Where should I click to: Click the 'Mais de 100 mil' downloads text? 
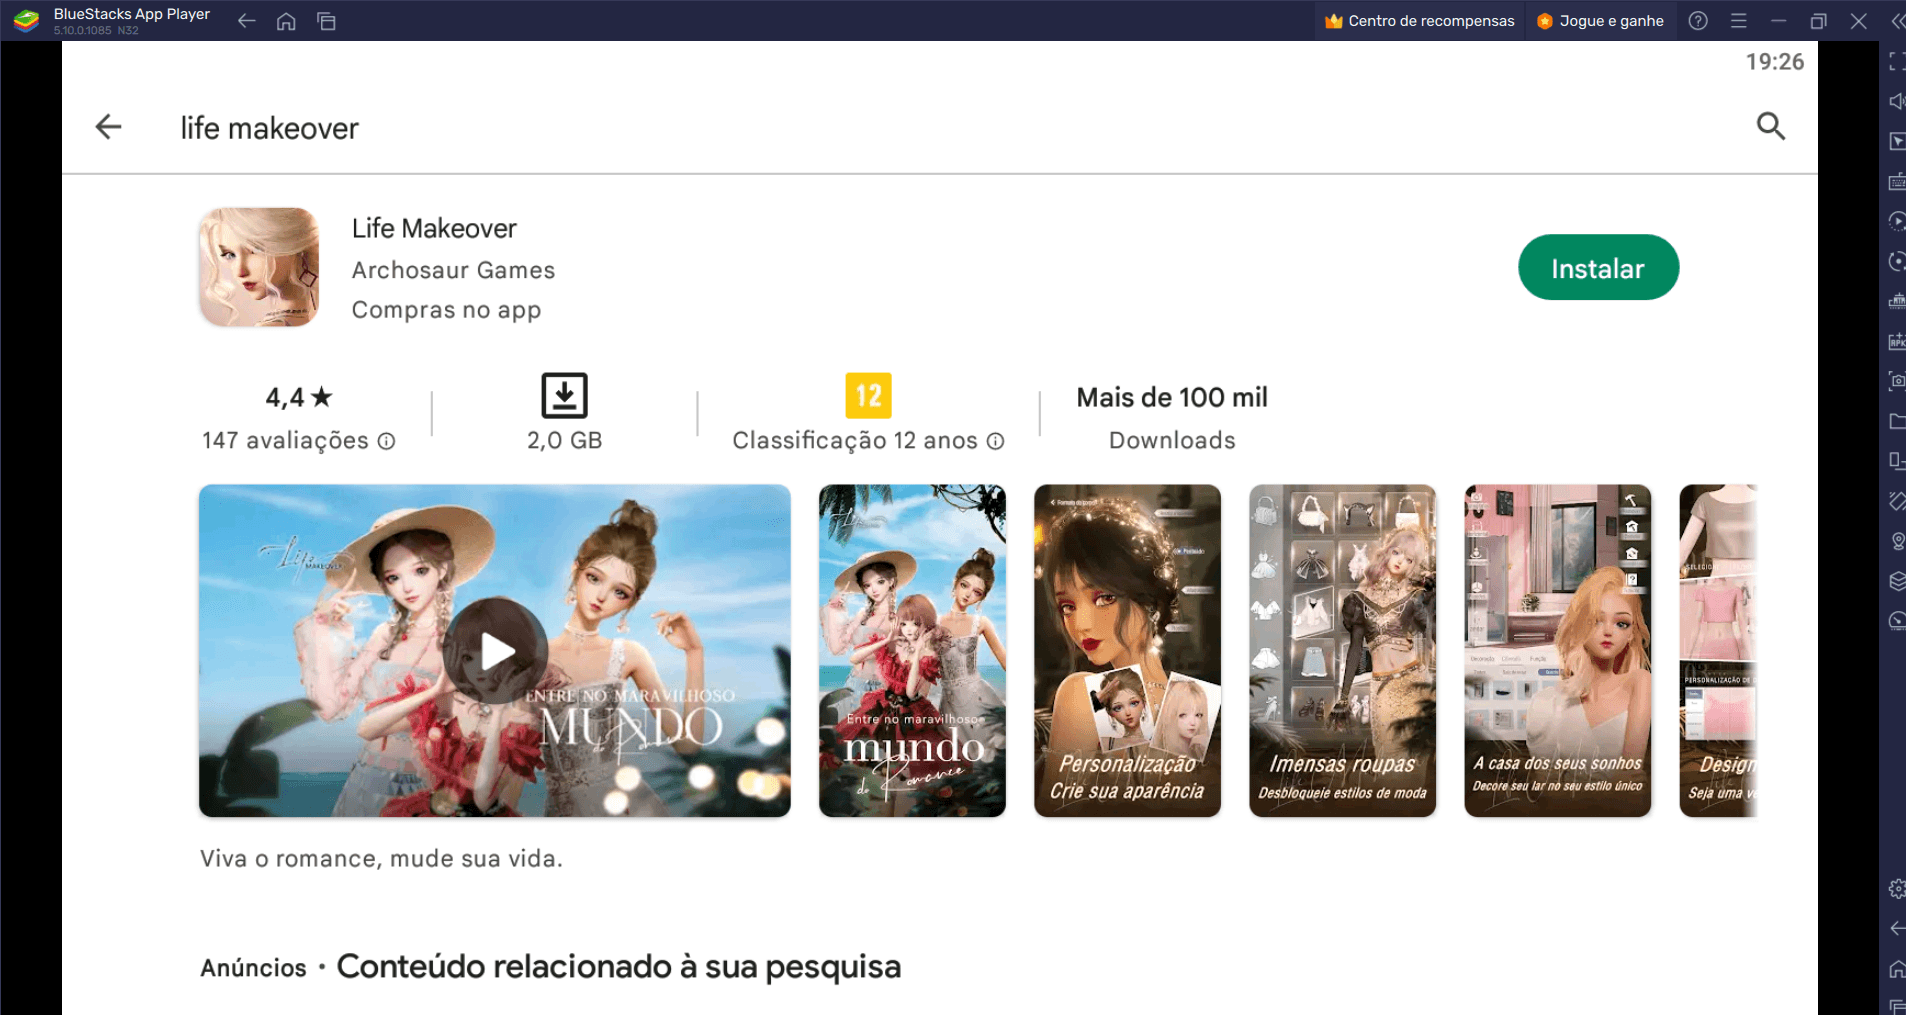(1172, 397)
